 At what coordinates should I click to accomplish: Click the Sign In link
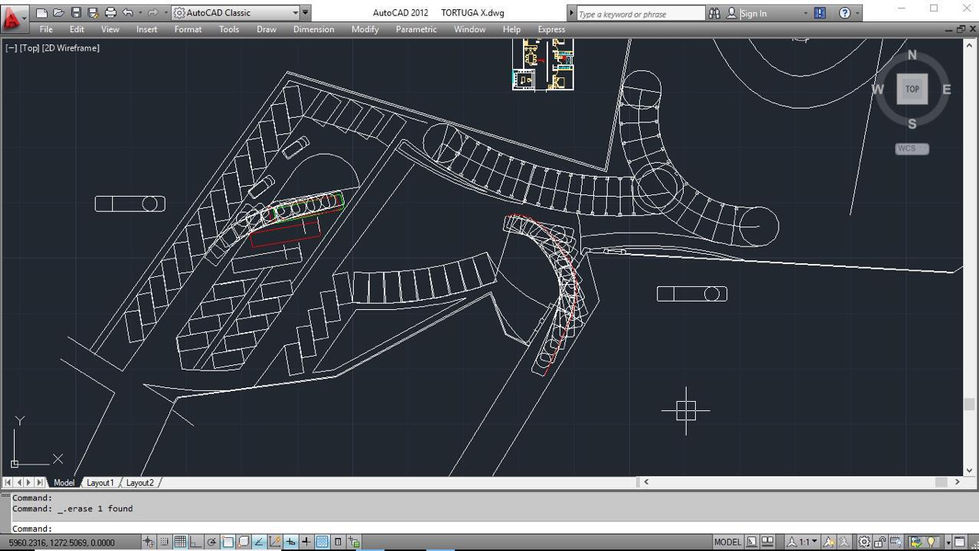[x=754, y=13]
